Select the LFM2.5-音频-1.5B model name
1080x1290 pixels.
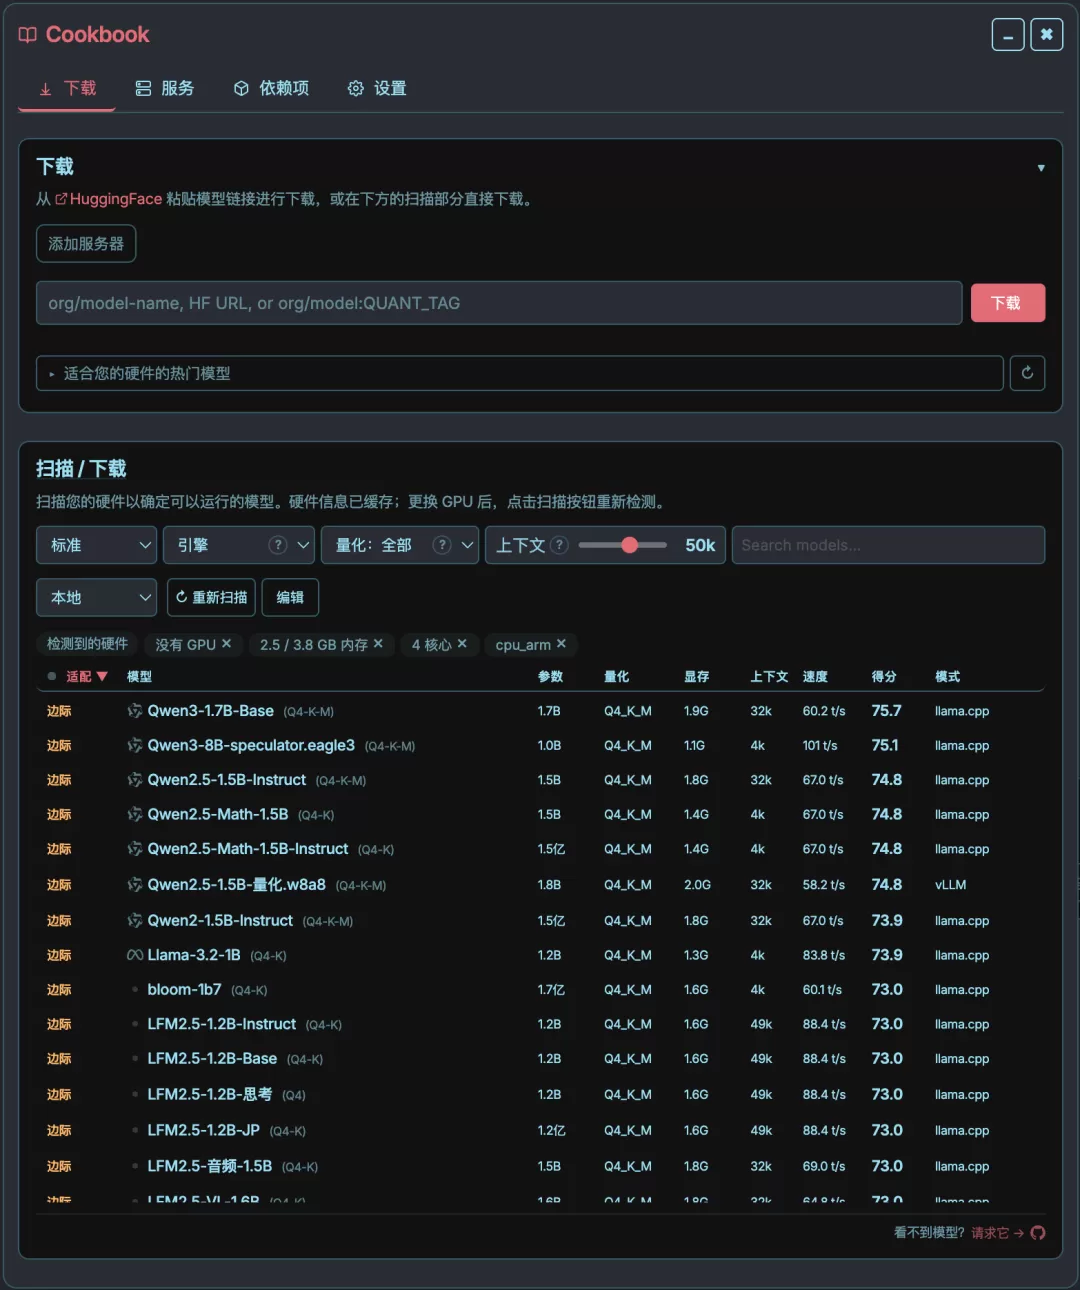tap(209, 1167)
